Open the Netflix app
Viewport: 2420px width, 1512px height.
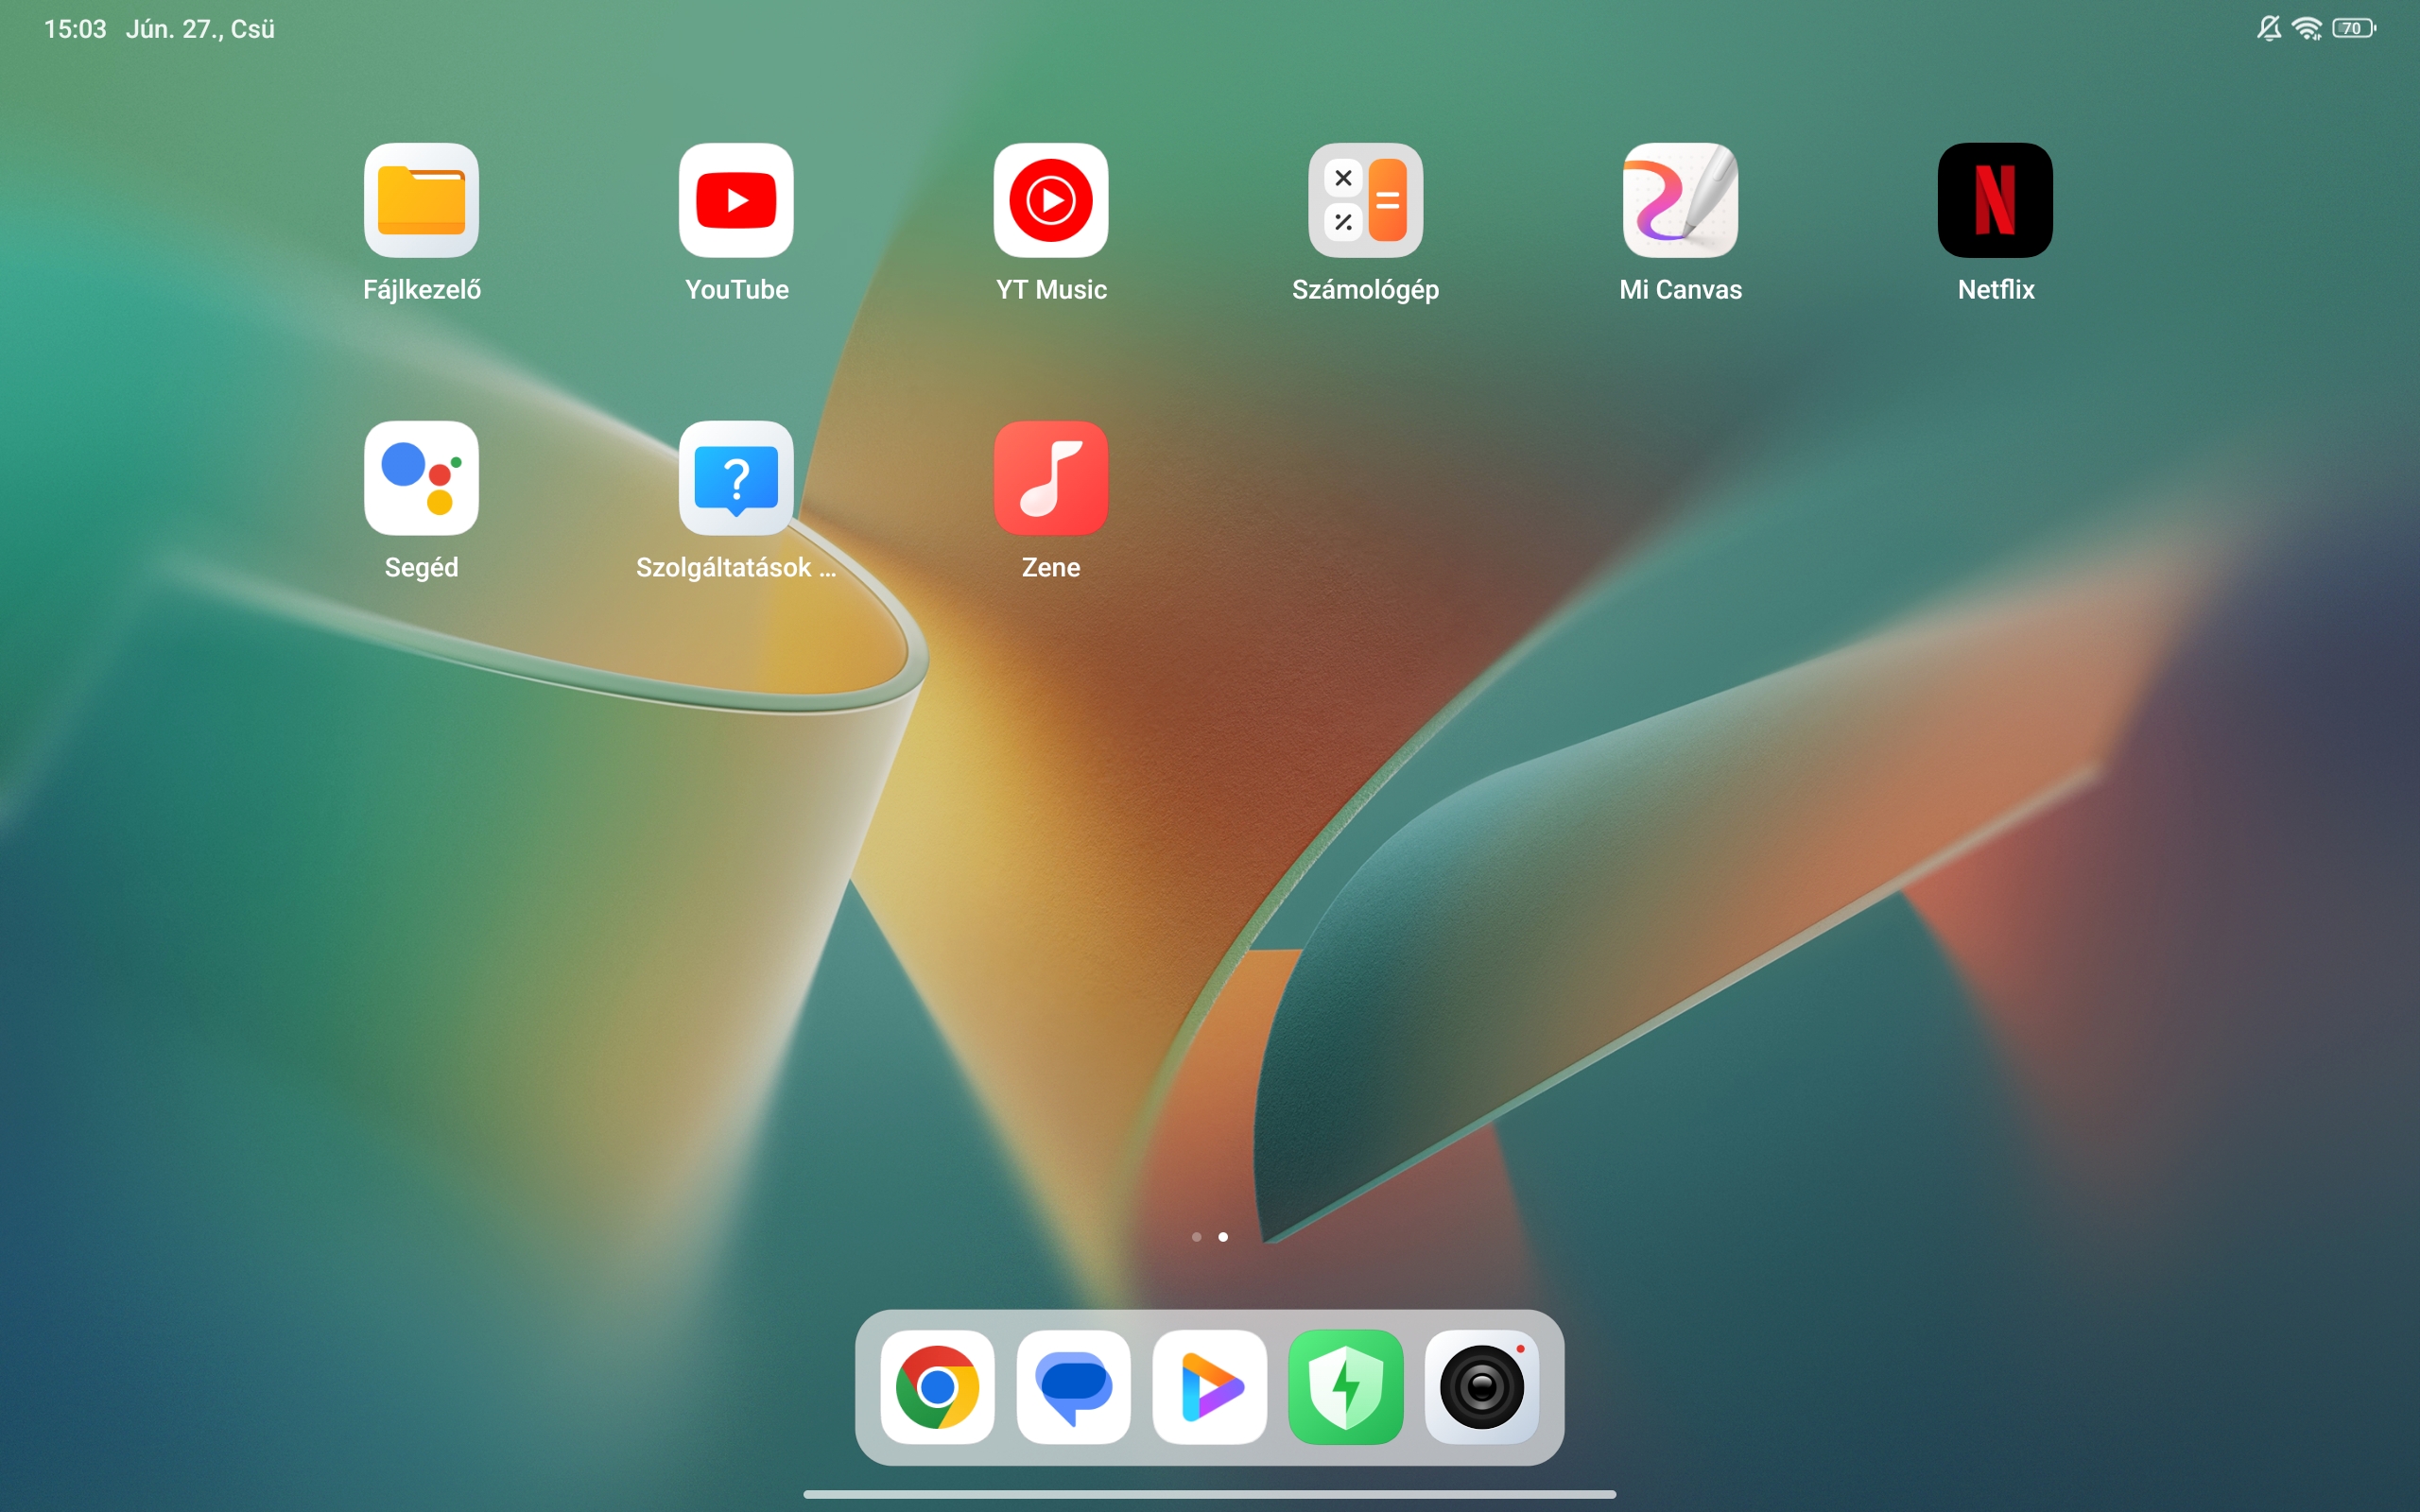tap(1996, 200)
